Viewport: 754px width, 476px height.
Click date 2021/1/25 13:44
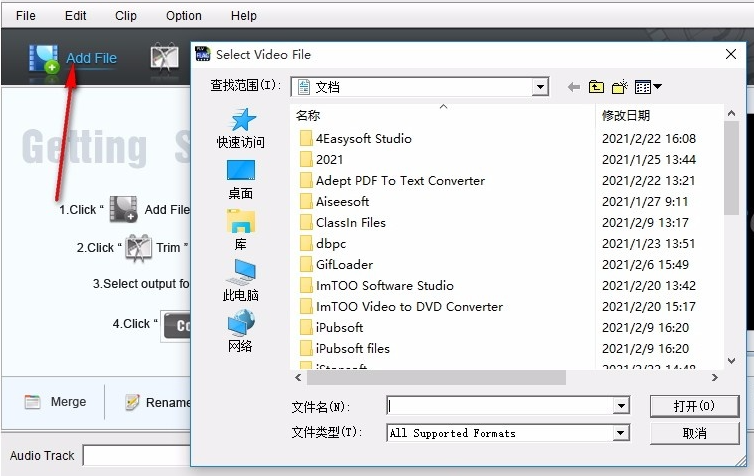pos(649,159)
